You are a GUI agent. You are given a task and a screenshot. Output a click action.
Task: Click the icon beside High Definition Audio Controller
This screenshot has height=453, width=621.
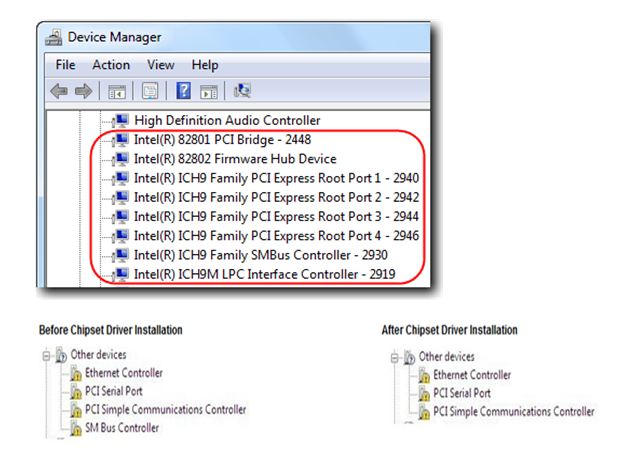(x=120, y=120)
